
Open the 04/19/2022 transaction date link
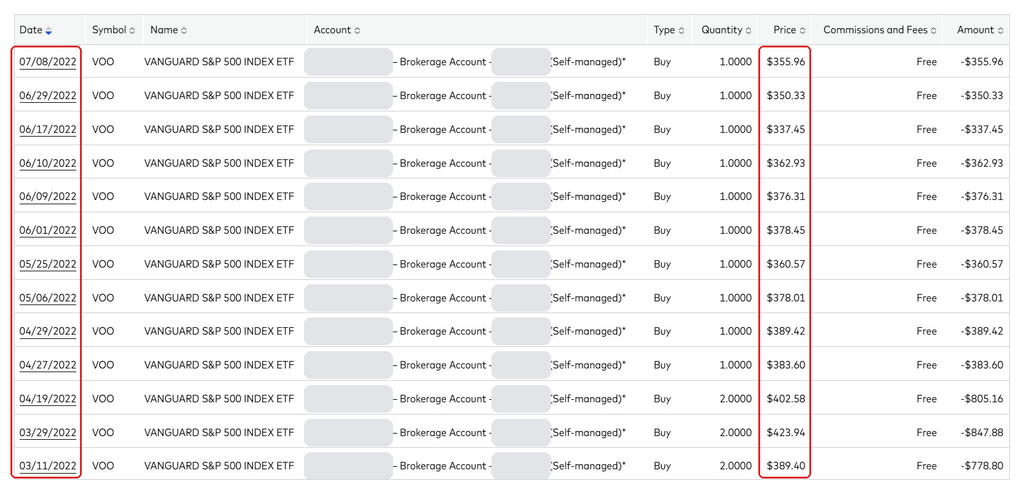(48, 399)
